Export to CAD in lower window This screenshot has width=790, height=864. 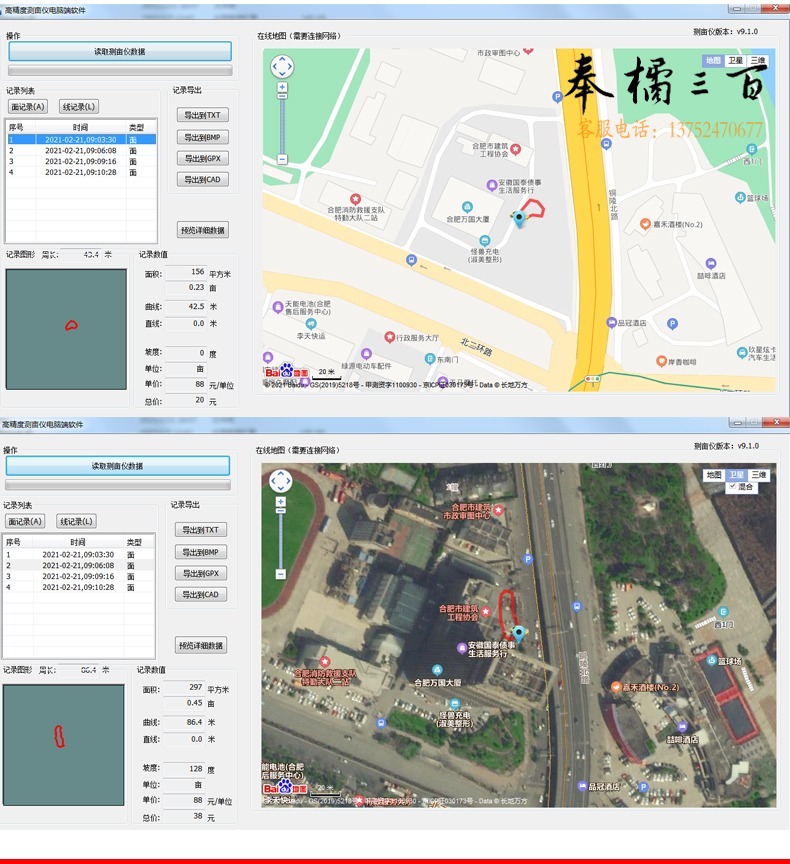(201, 594)
